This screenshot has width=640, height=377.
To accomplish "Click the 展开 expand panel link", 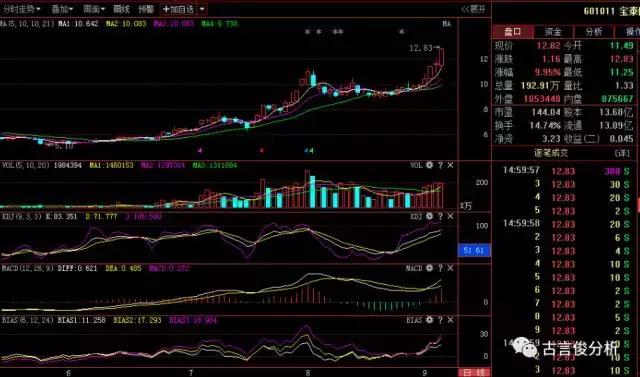I will tap(474, 9).
